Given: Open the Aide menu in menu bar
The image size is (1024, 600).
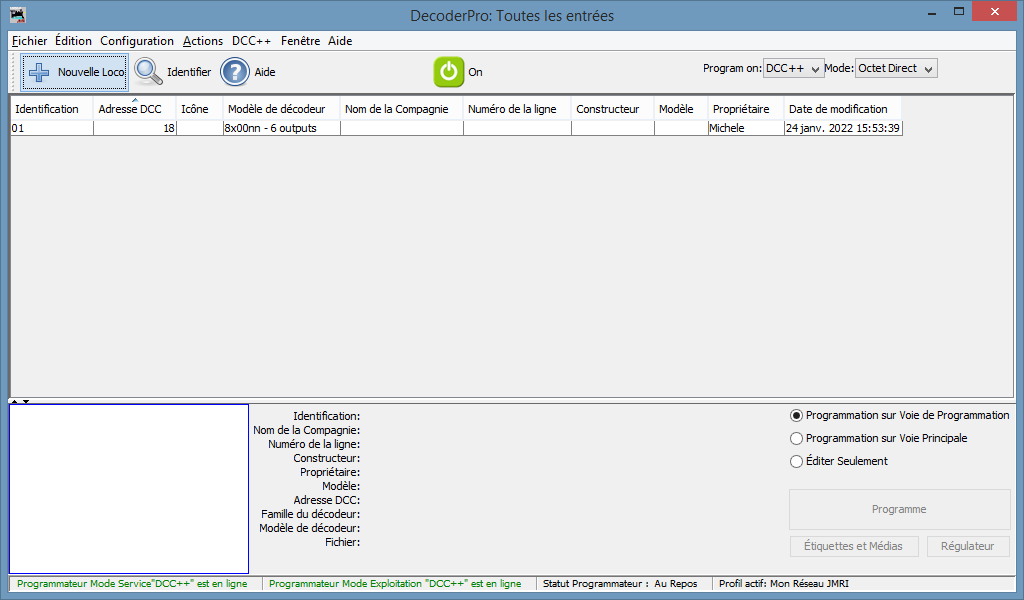Looking at the screenshot, I should click(340, 40).
